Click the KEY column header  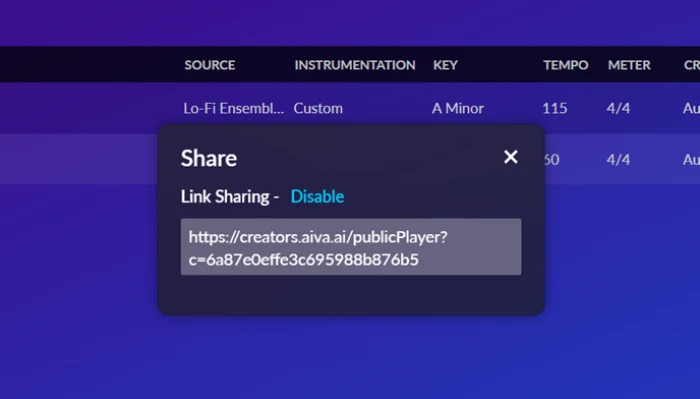(x=445, y=65)
